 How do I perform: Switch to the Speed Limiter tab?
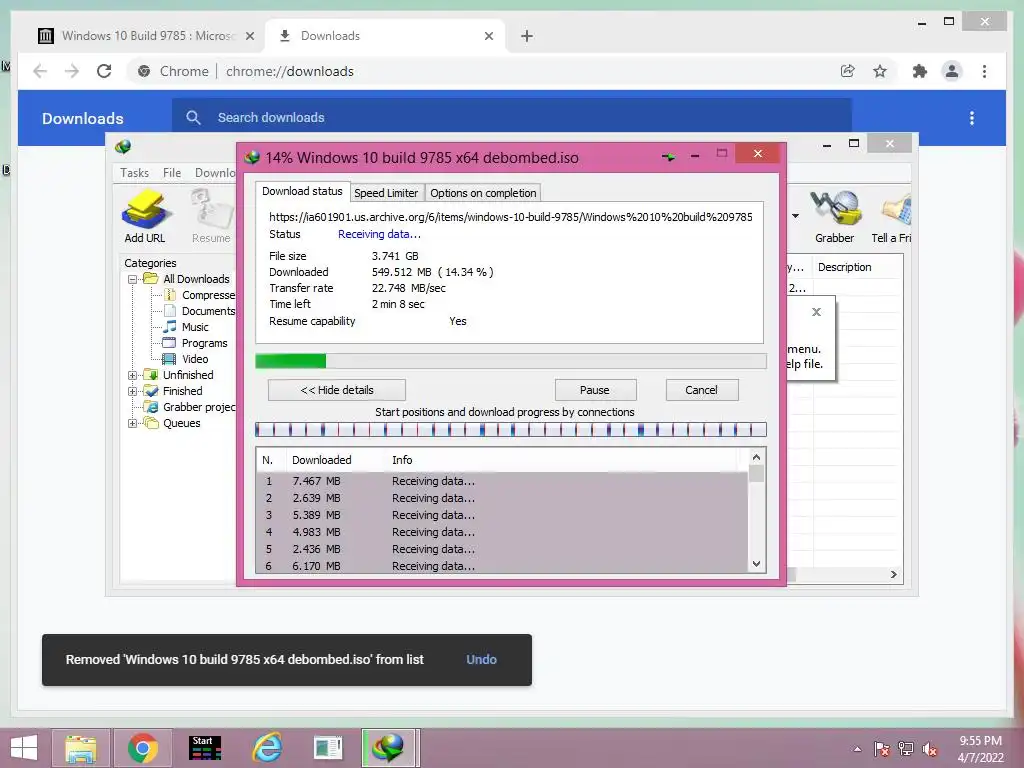(386, 193)
